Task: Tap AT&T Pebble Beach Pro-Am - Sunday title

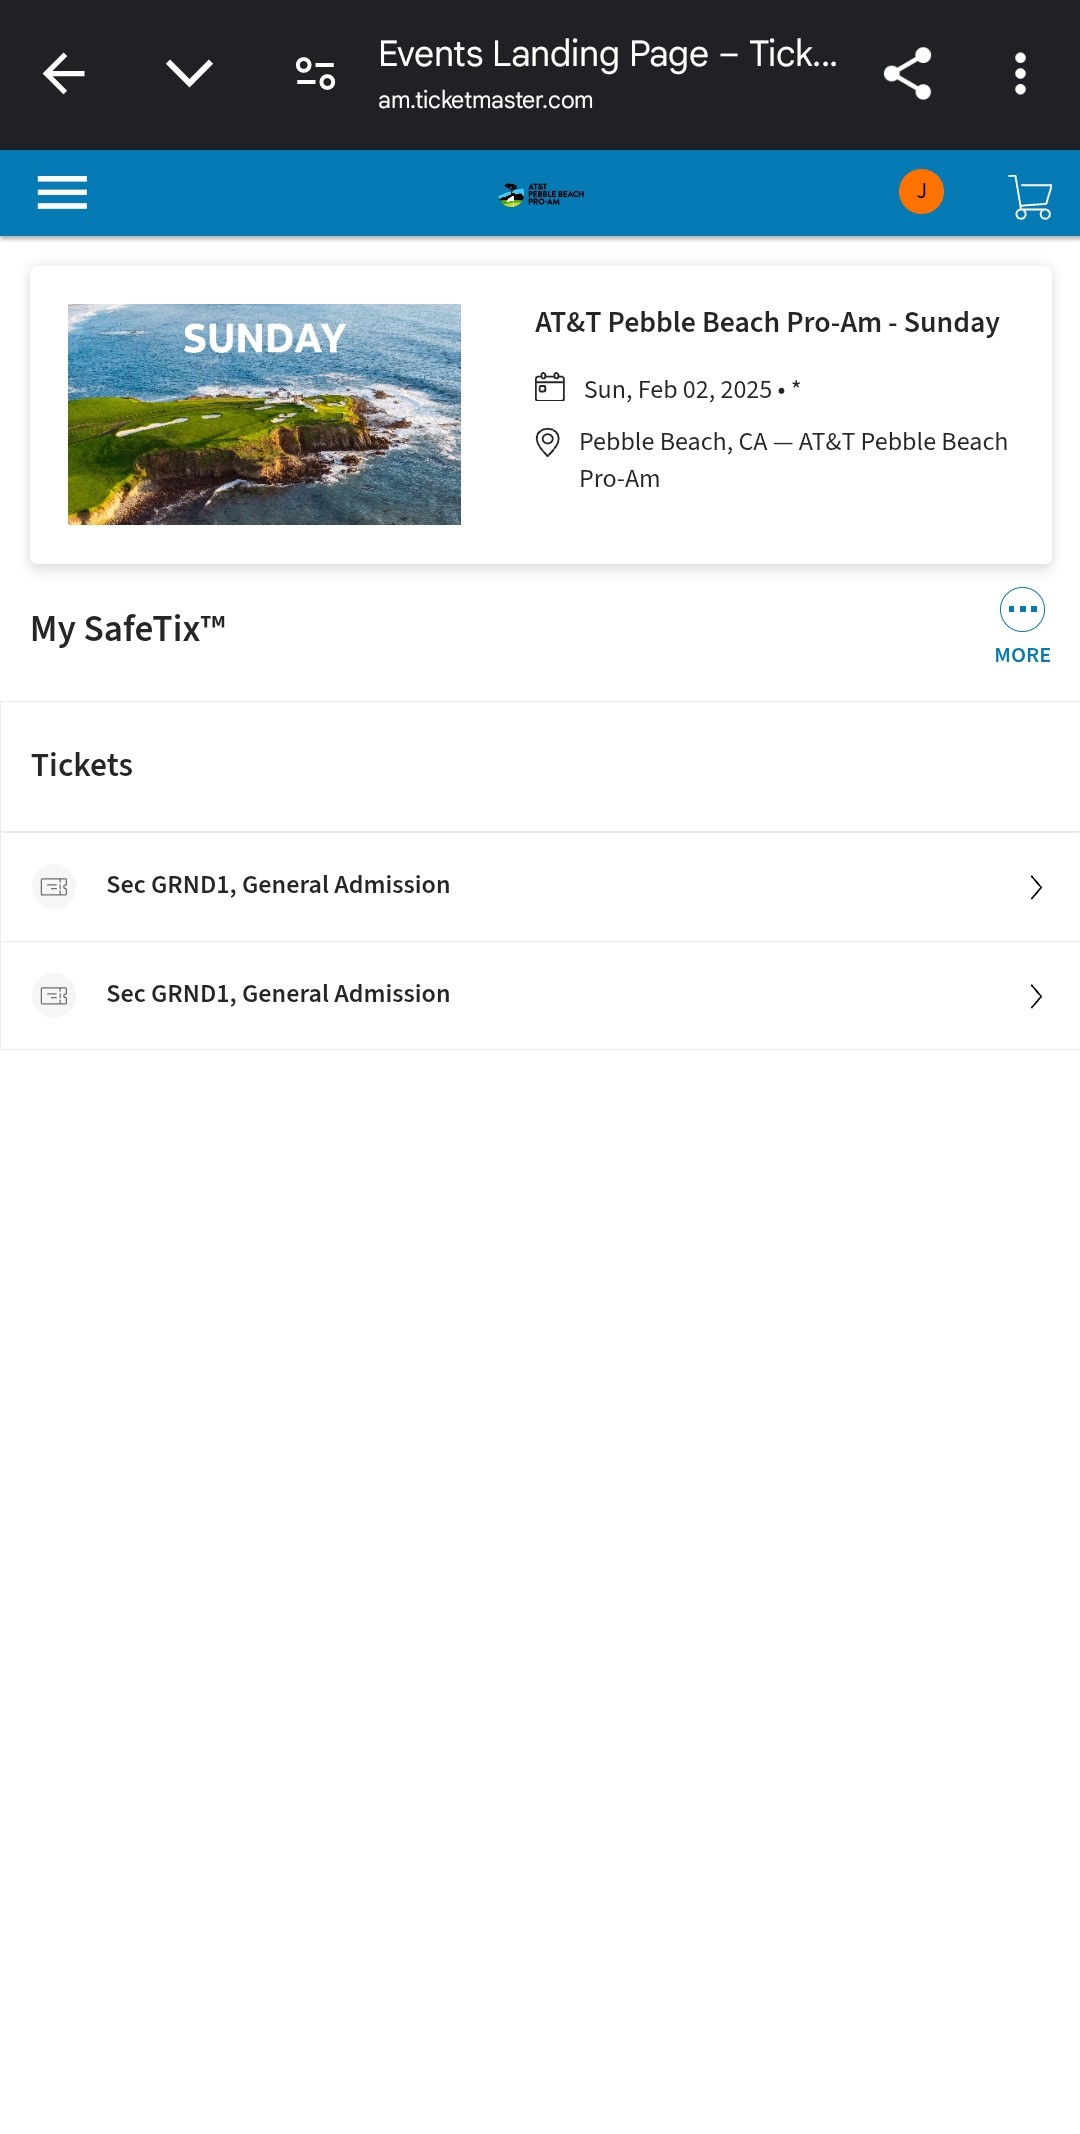Action: [767, 322]
